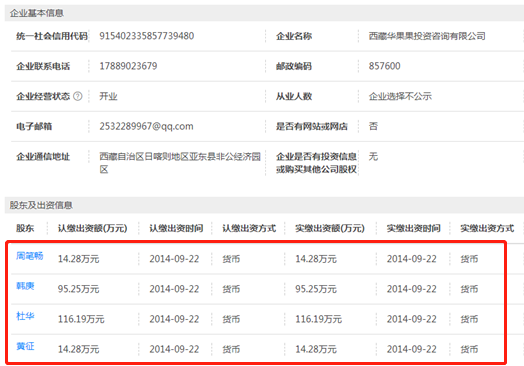
Task: Click company name 西藏华果果投资咨询有限公司
Action: [x=427, y=36]
